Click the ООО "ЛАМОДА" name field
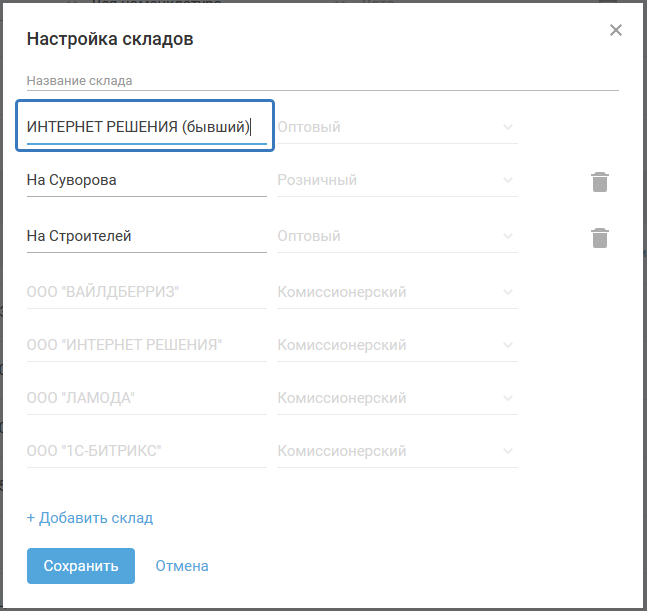647x611 pixels. (x=146, y=398)
